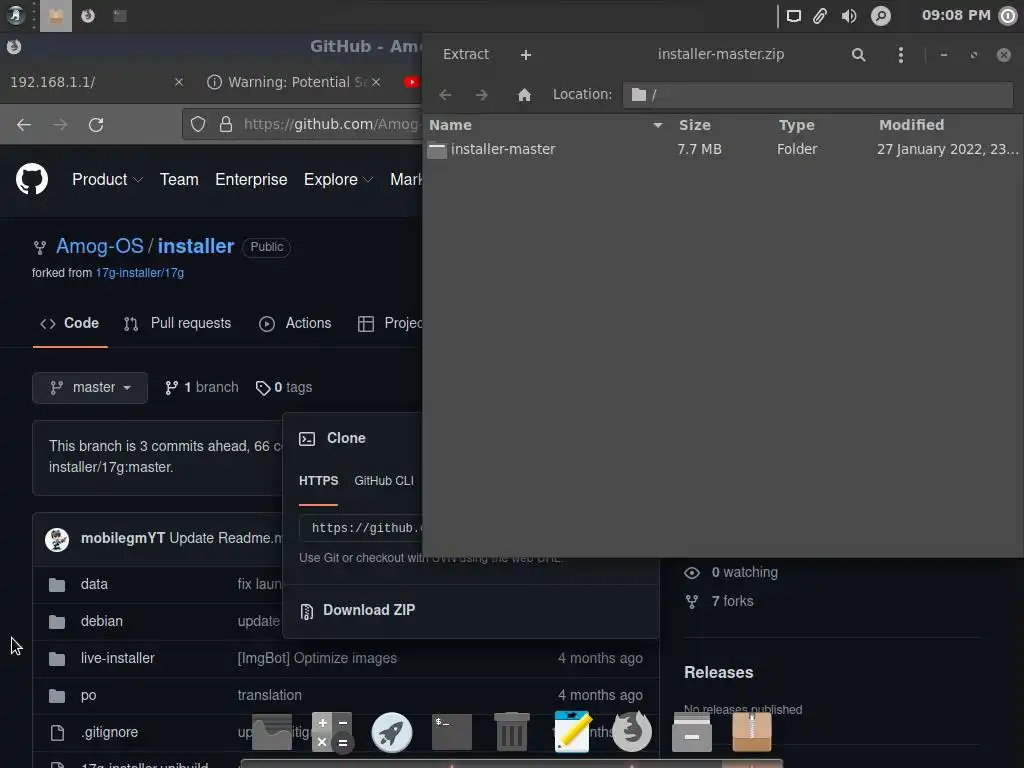Select the Code tab
This screenshot has width=1024, height=768.
(x=70, y=323)
